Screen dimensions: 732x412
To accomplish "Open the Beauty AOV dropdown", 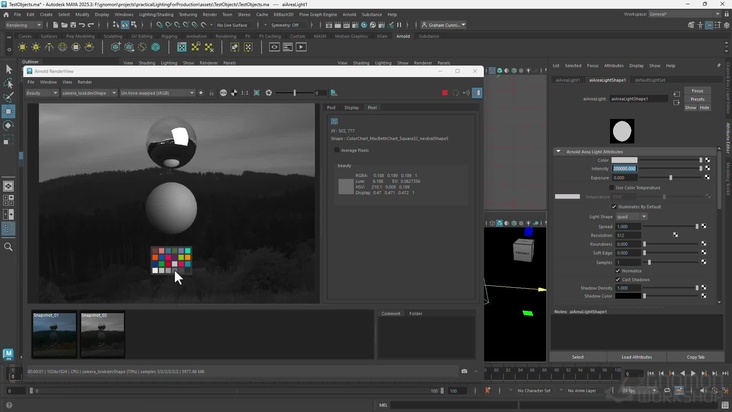I will 41,93.
